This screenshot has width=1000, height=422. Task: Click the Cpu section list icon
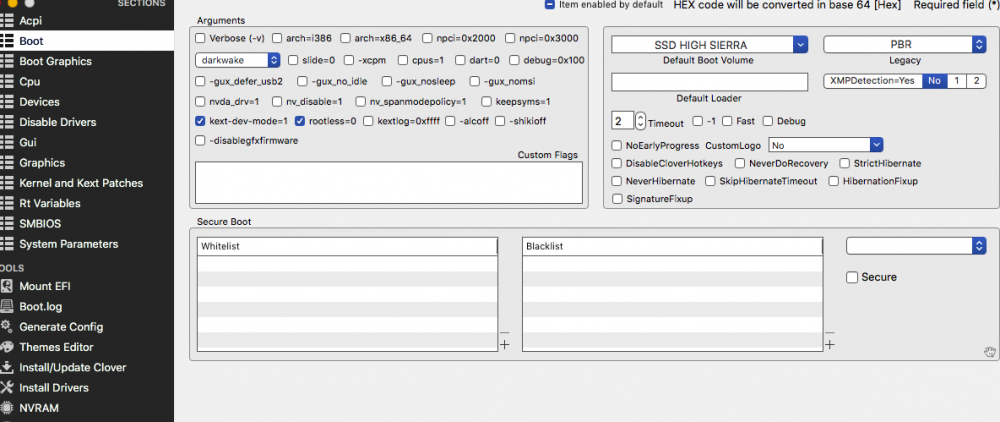pyautogui.click(x=6, y=82)
